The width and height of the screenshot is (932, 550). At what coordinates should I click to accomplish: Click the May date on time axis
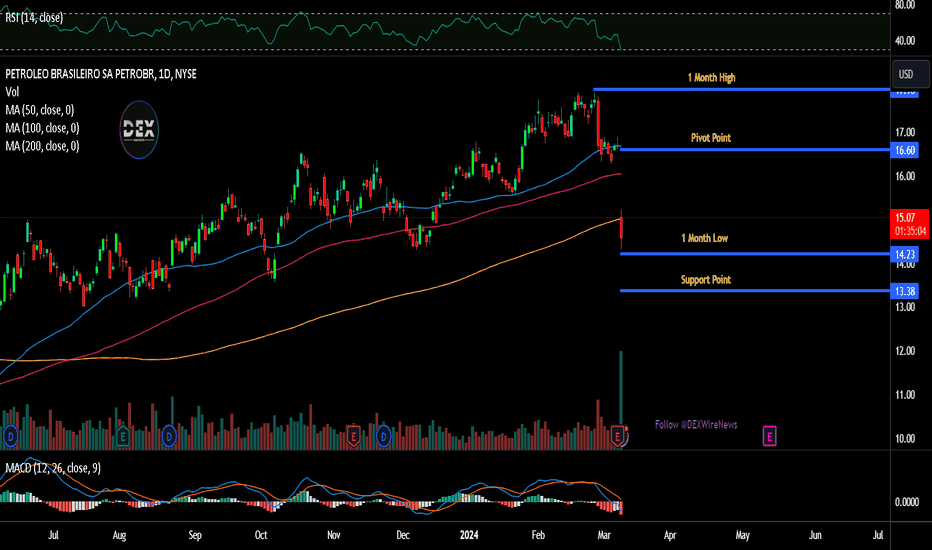tap(742, 536)
